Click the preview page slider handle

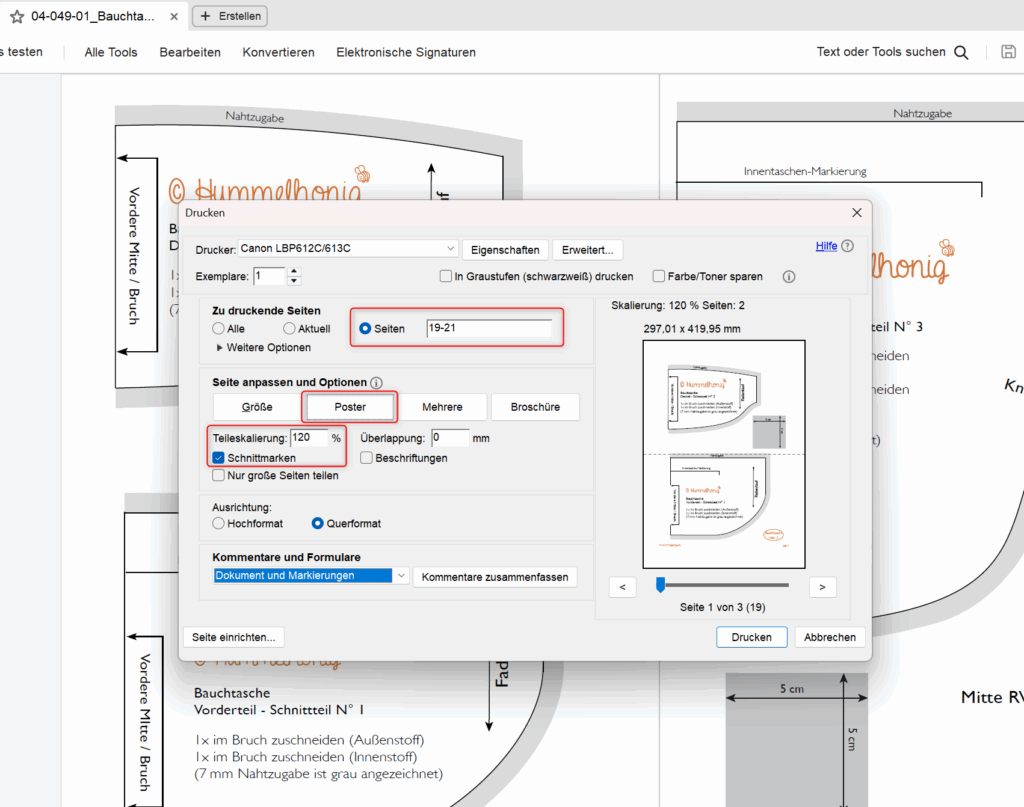[660, 584]
